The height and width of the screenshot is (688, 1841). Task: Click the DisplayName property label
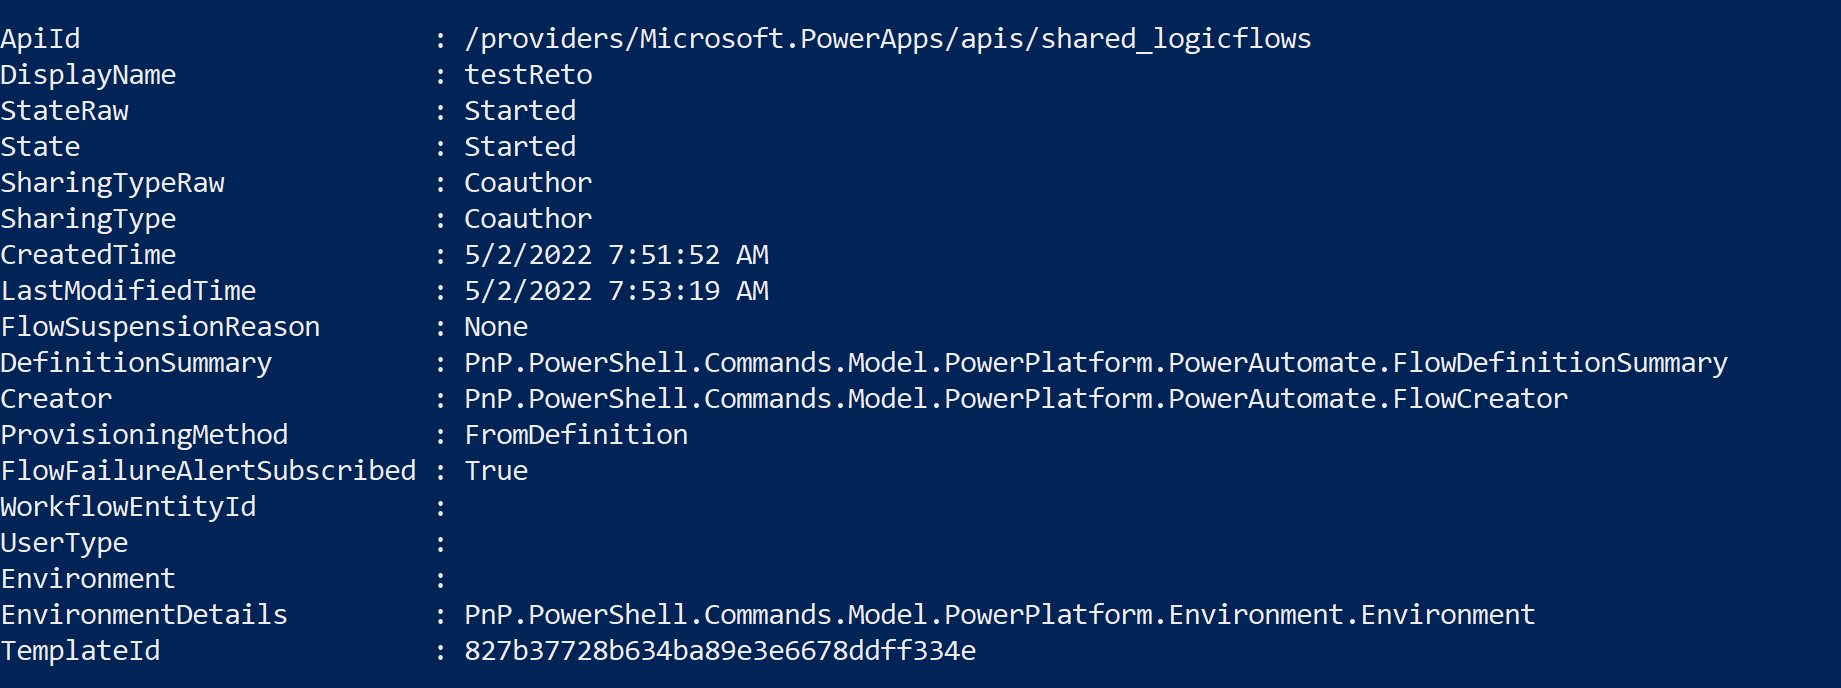coord(88,75)
